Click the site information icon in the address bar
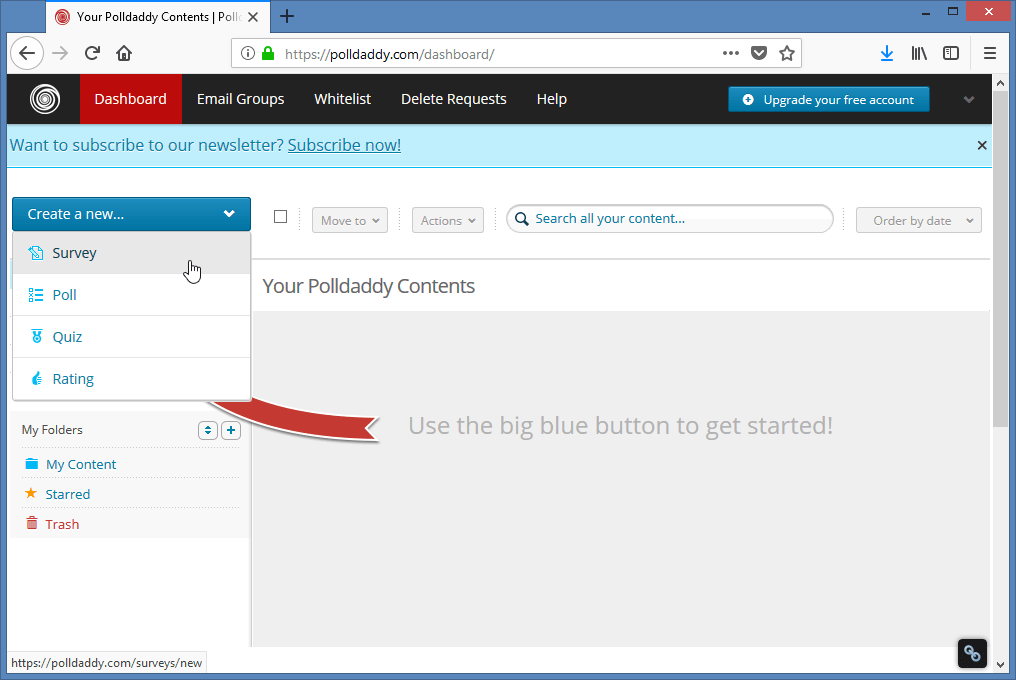The image size is (1016, 680). pyautogui.click(x=248, y=53)
